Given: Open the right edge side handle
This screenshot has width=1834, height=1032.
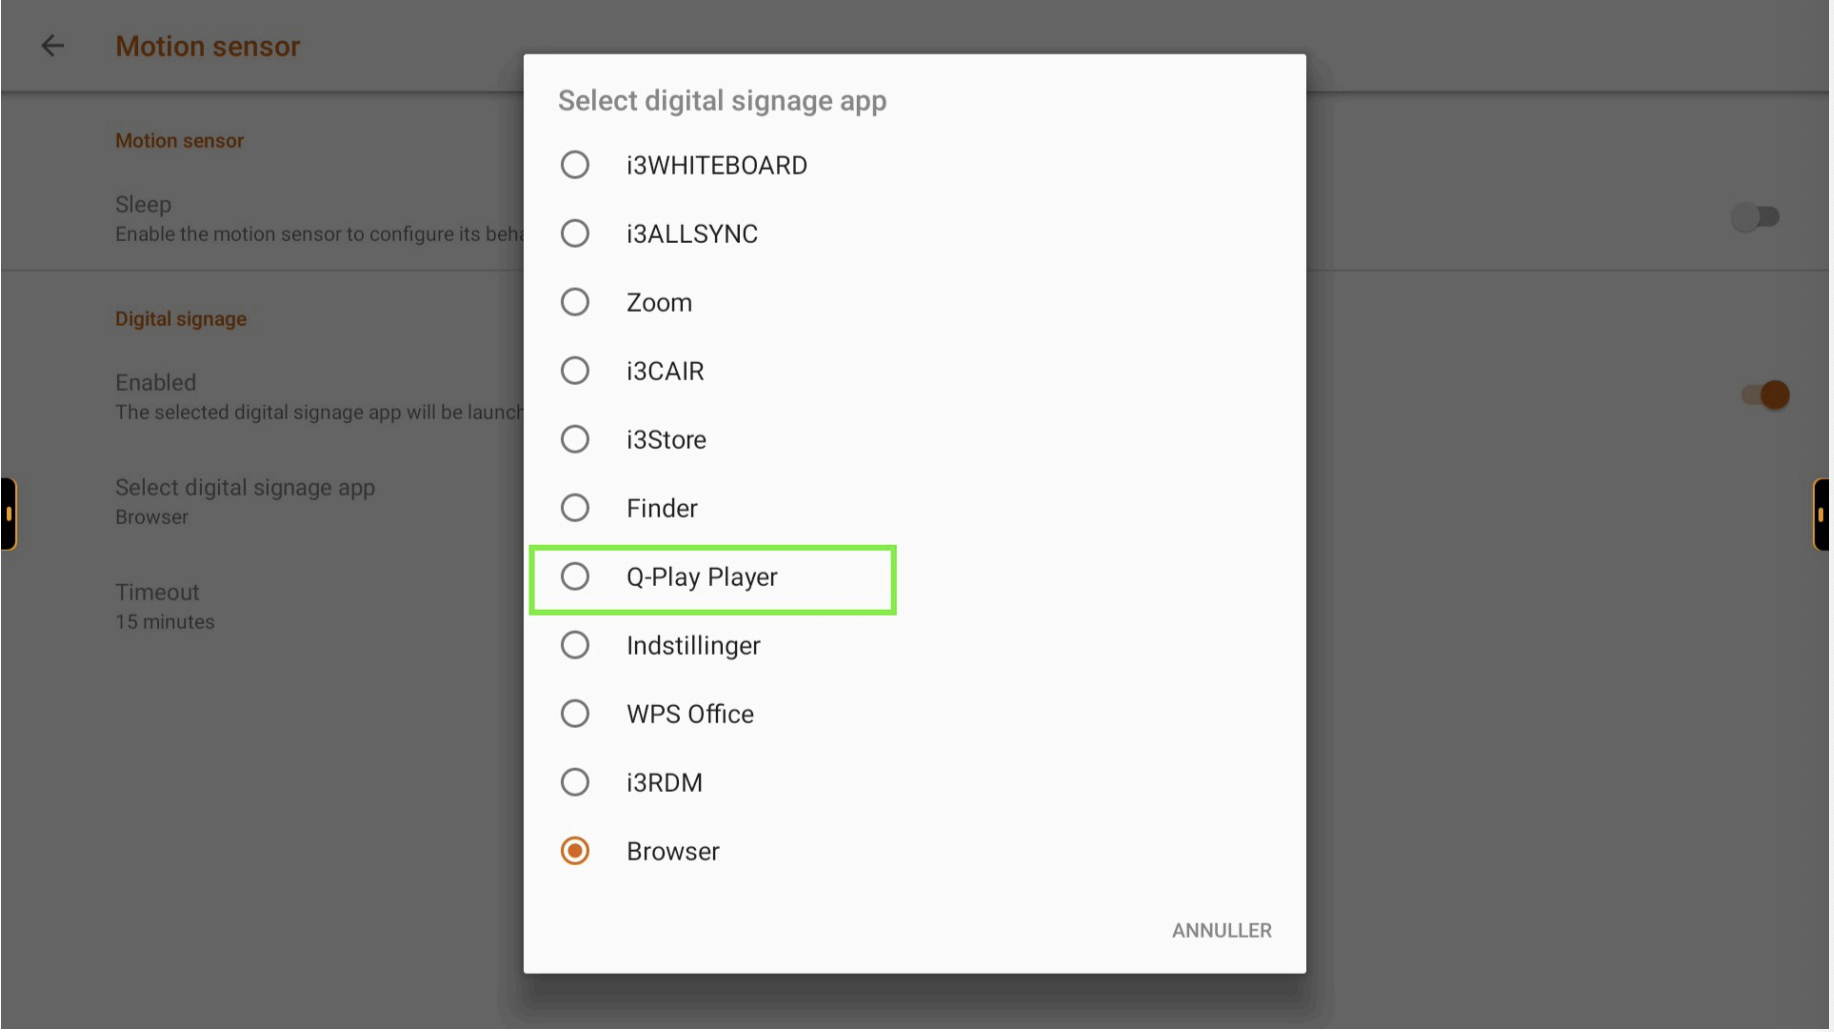Looking at the screenshot, I should pyautogui.click(x=1824, y=515).
